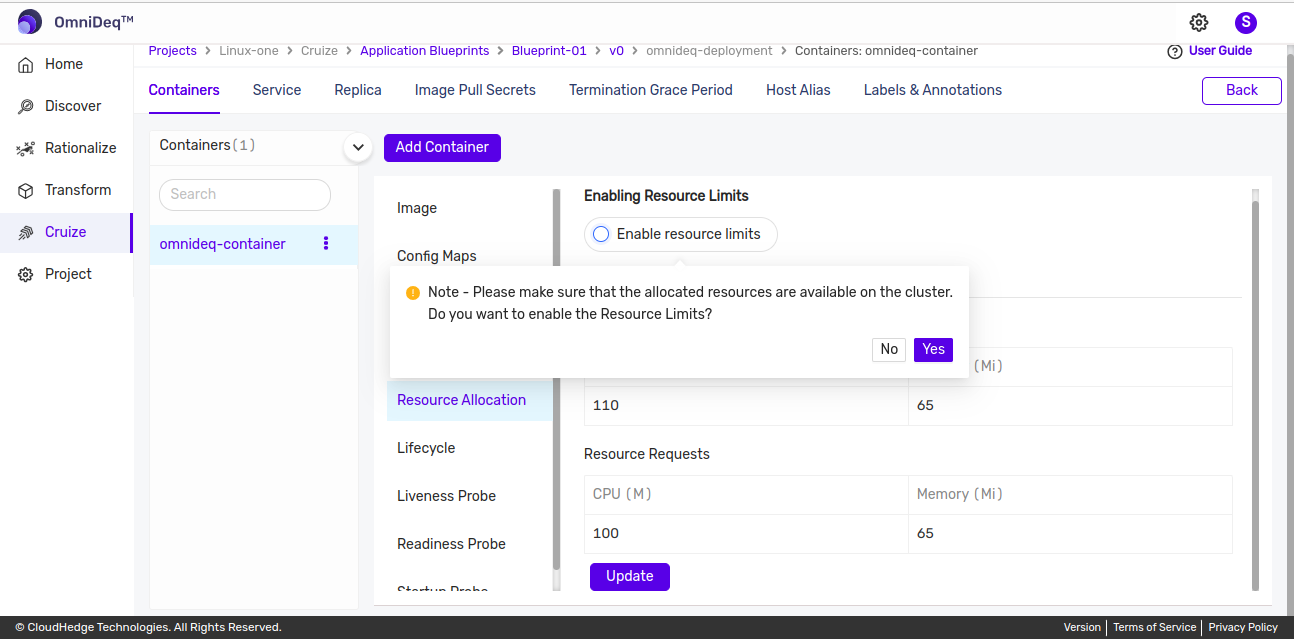This screenshot has width=1294, height=639.
Task: Click the Transform cube icon
Action: coord(26,190)
